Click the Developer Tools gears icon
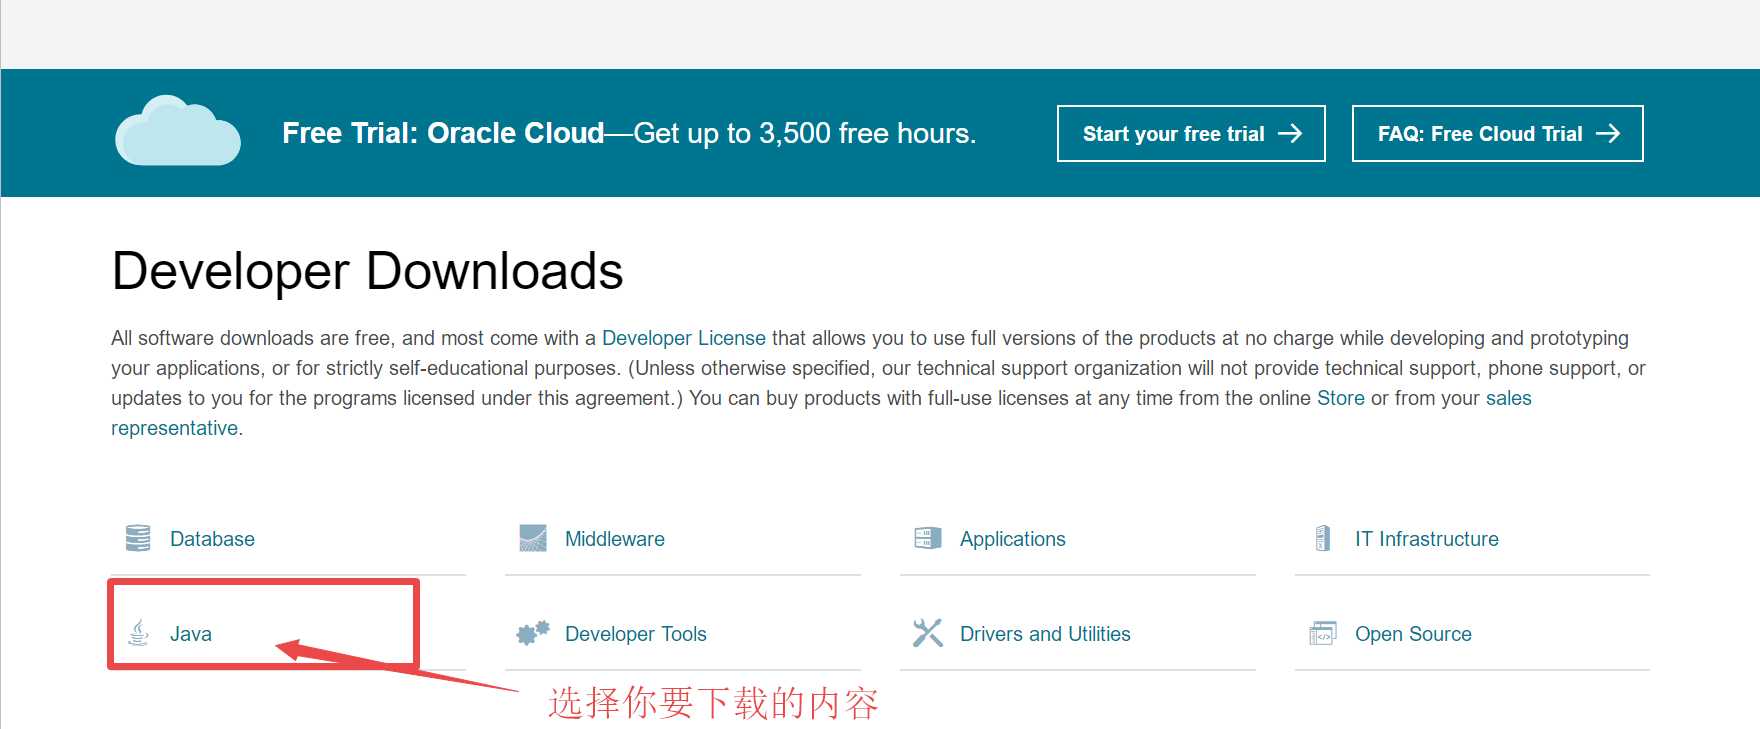 533,632
